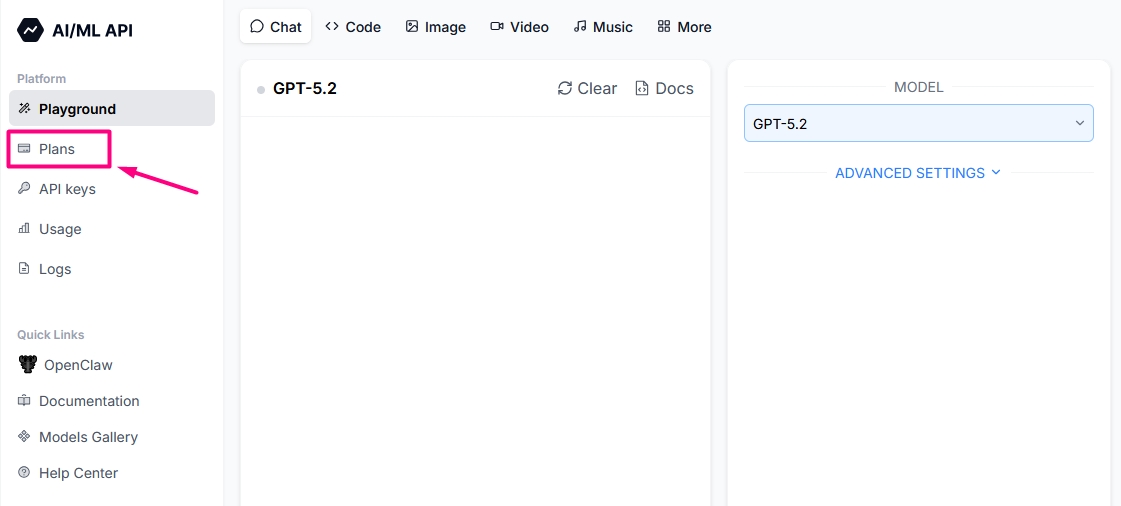Click the GPT-5.2 chat header title
The image size is (1121, 506).
click(305, 88)
